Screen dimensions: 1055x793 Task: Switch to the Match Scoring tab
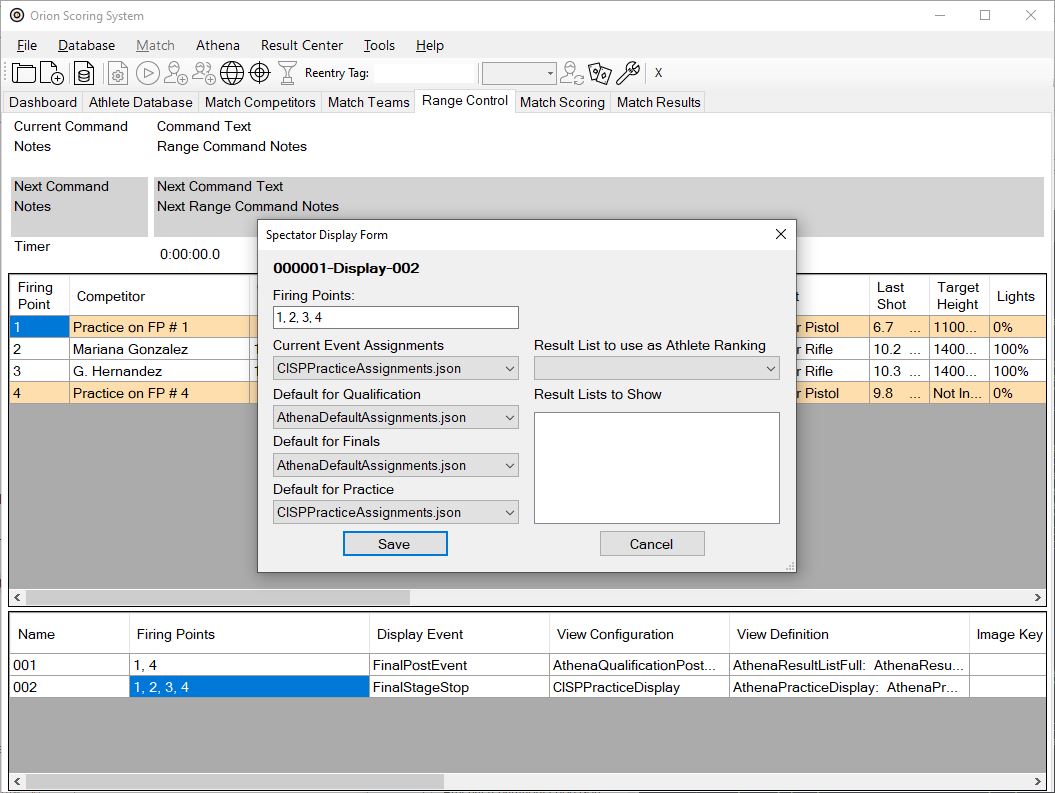tap(562, 101)
